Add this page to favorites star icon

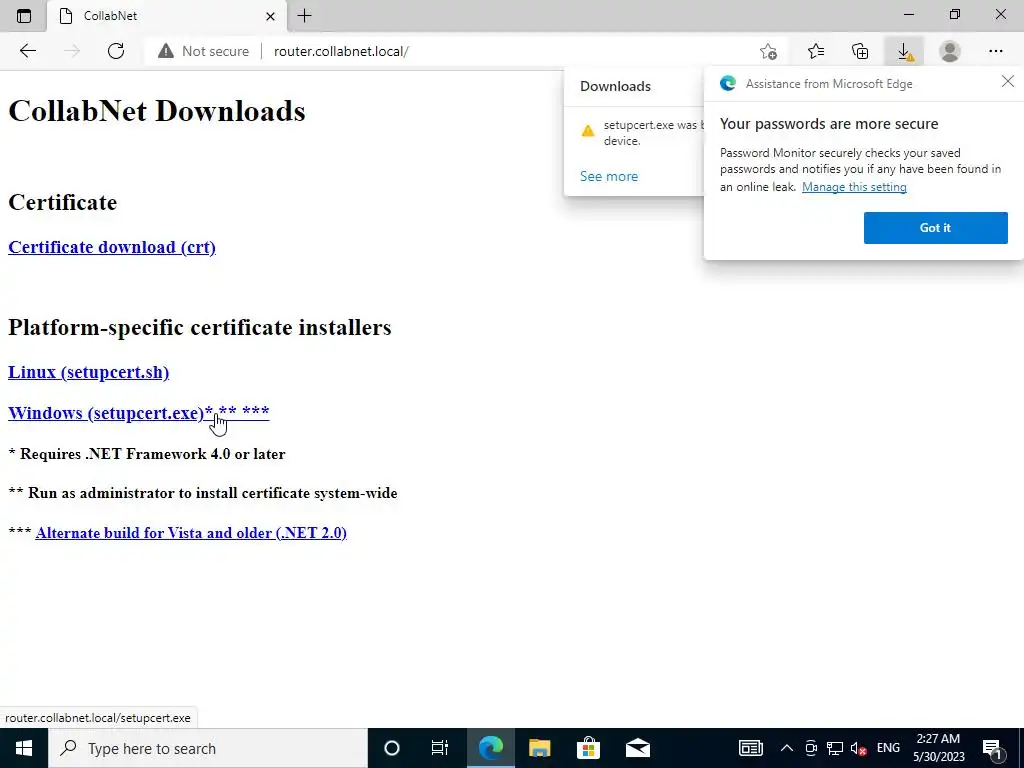coord(769,51)
